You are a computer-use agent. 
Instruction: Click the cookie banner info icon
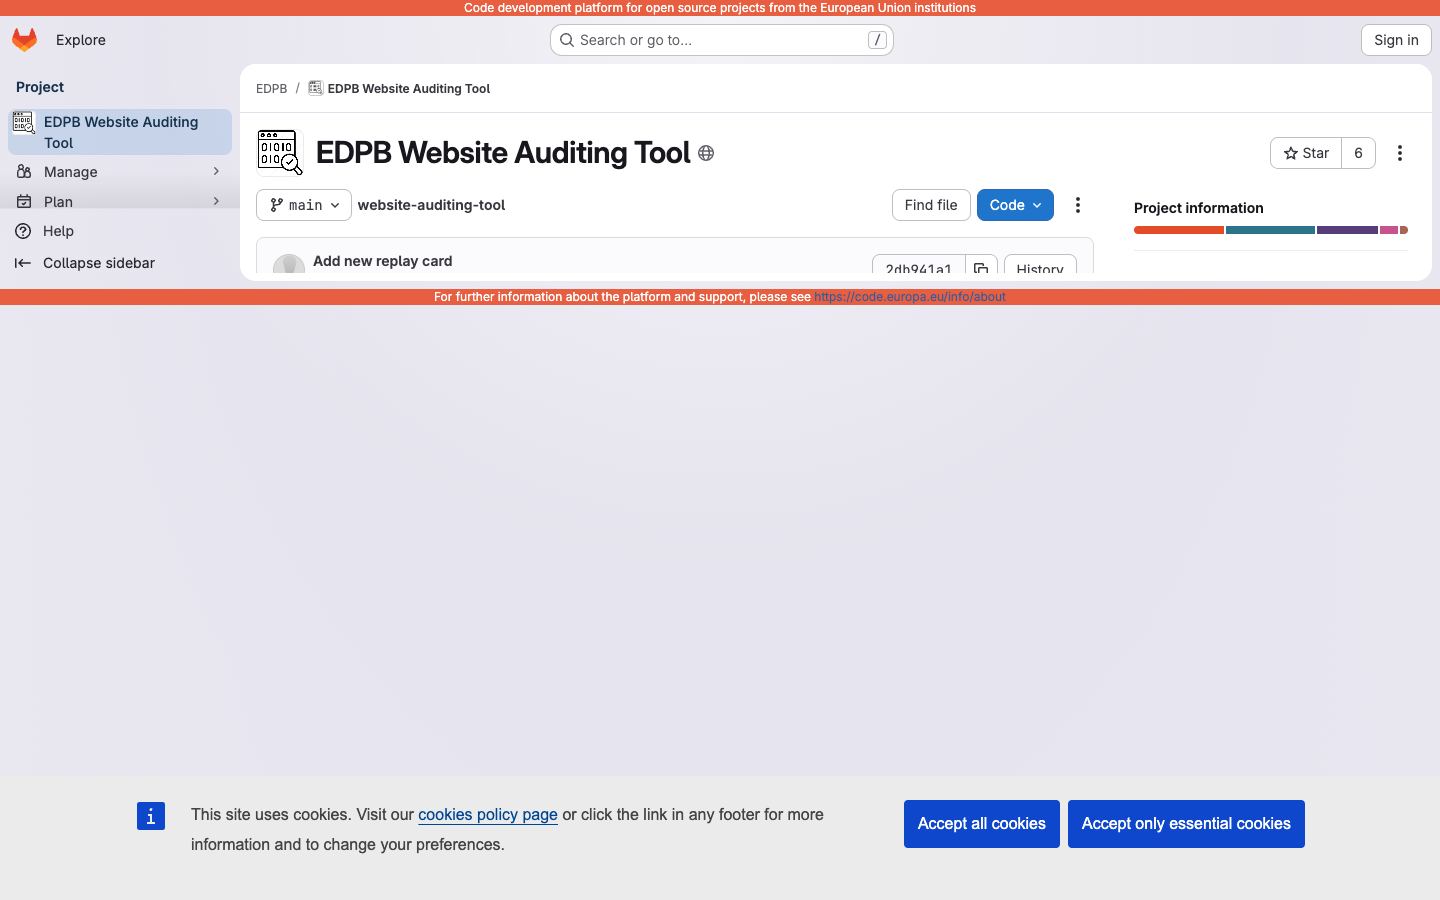[151, 816]
